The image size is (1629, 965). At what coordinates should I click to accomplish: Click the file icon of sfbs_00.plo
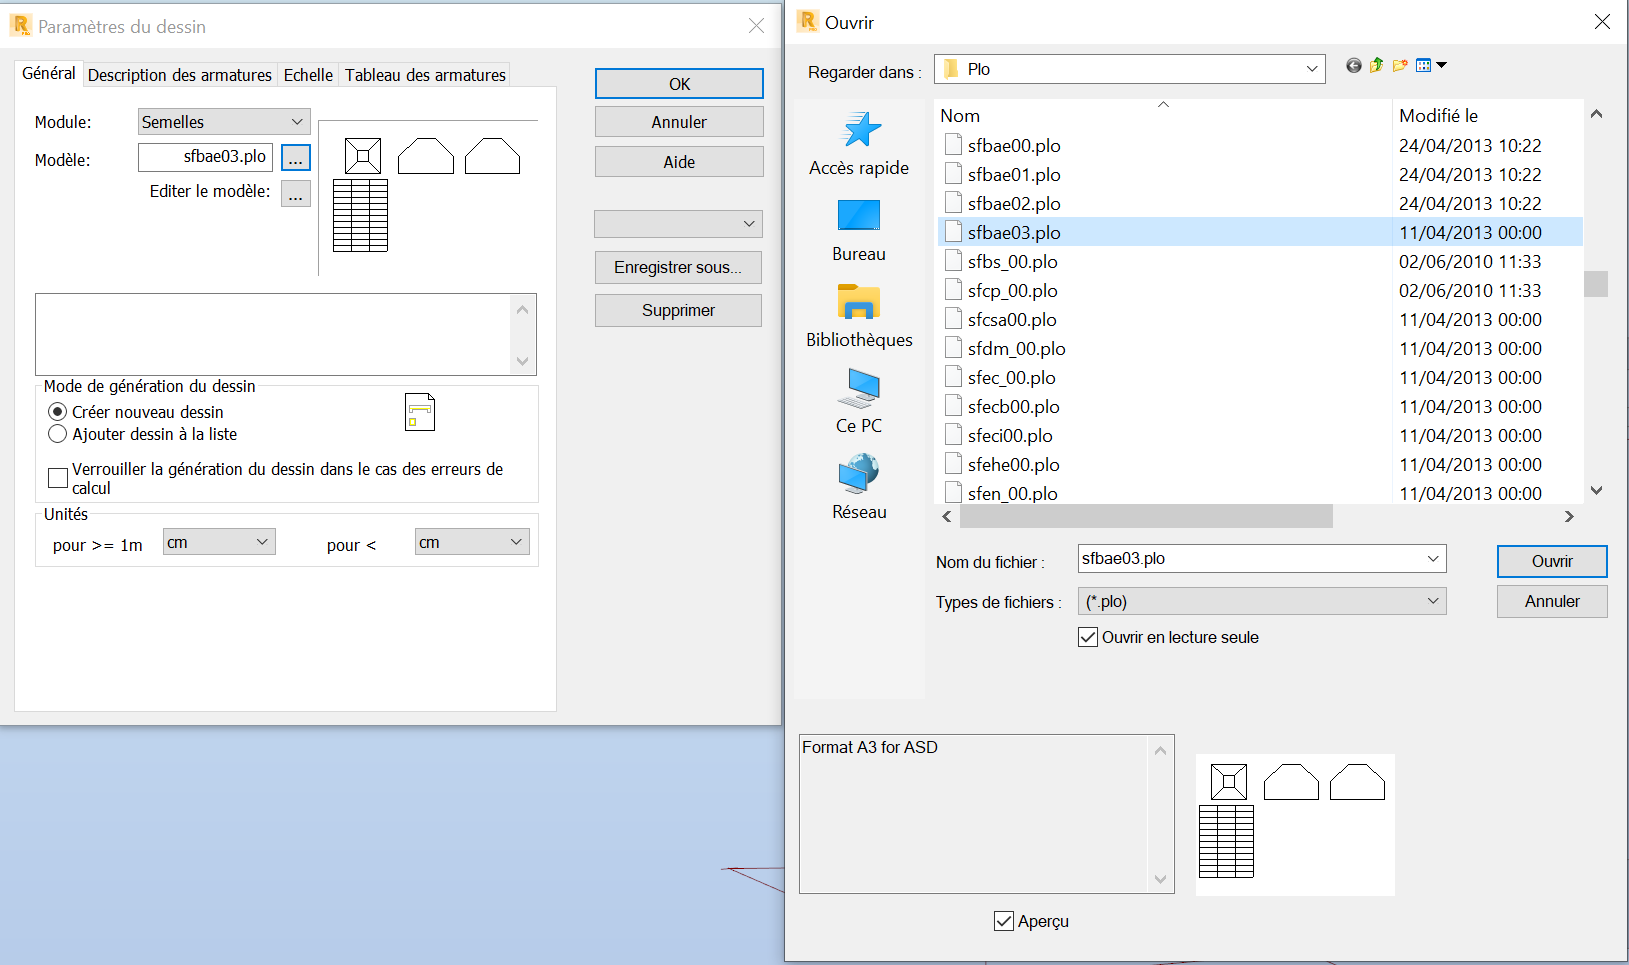click(x=953, y=261)
